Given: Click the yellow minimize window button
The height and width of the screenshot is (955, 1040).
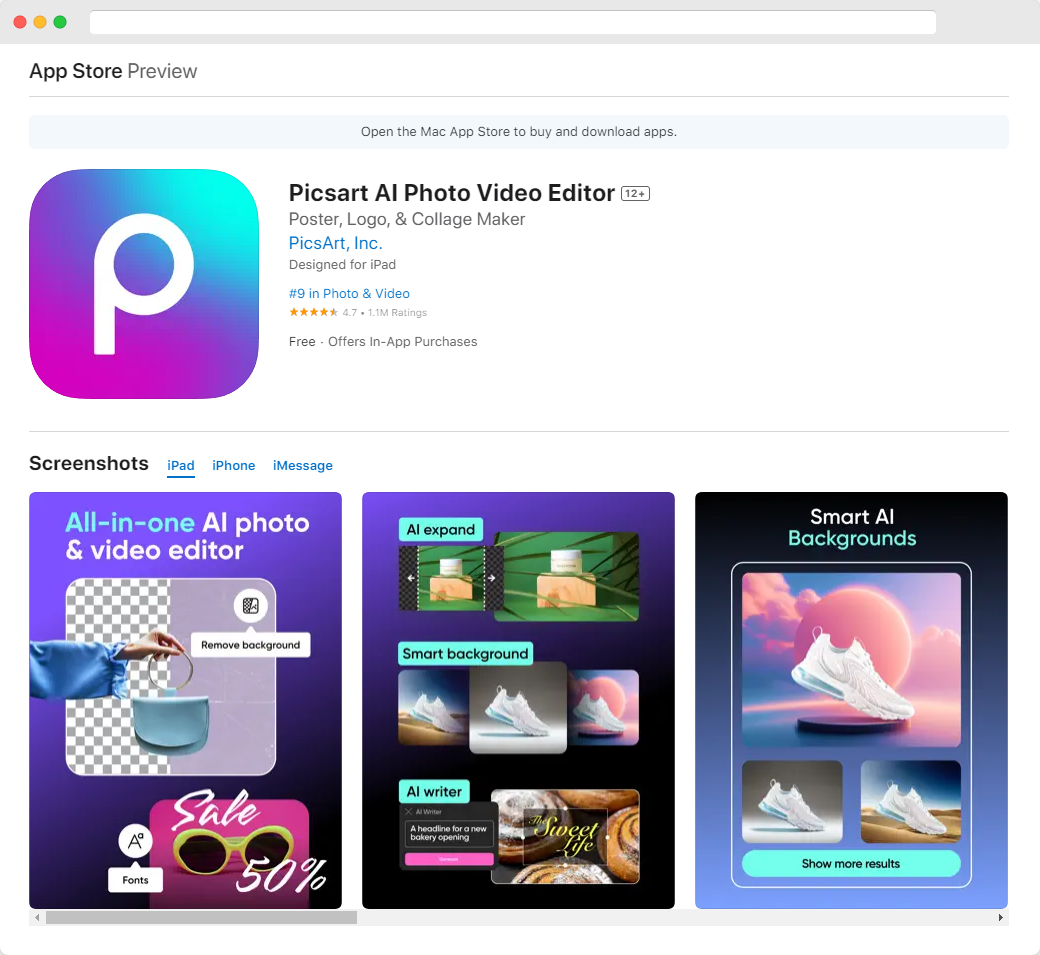Looking at the screenshot, I should tap(40, 22).
